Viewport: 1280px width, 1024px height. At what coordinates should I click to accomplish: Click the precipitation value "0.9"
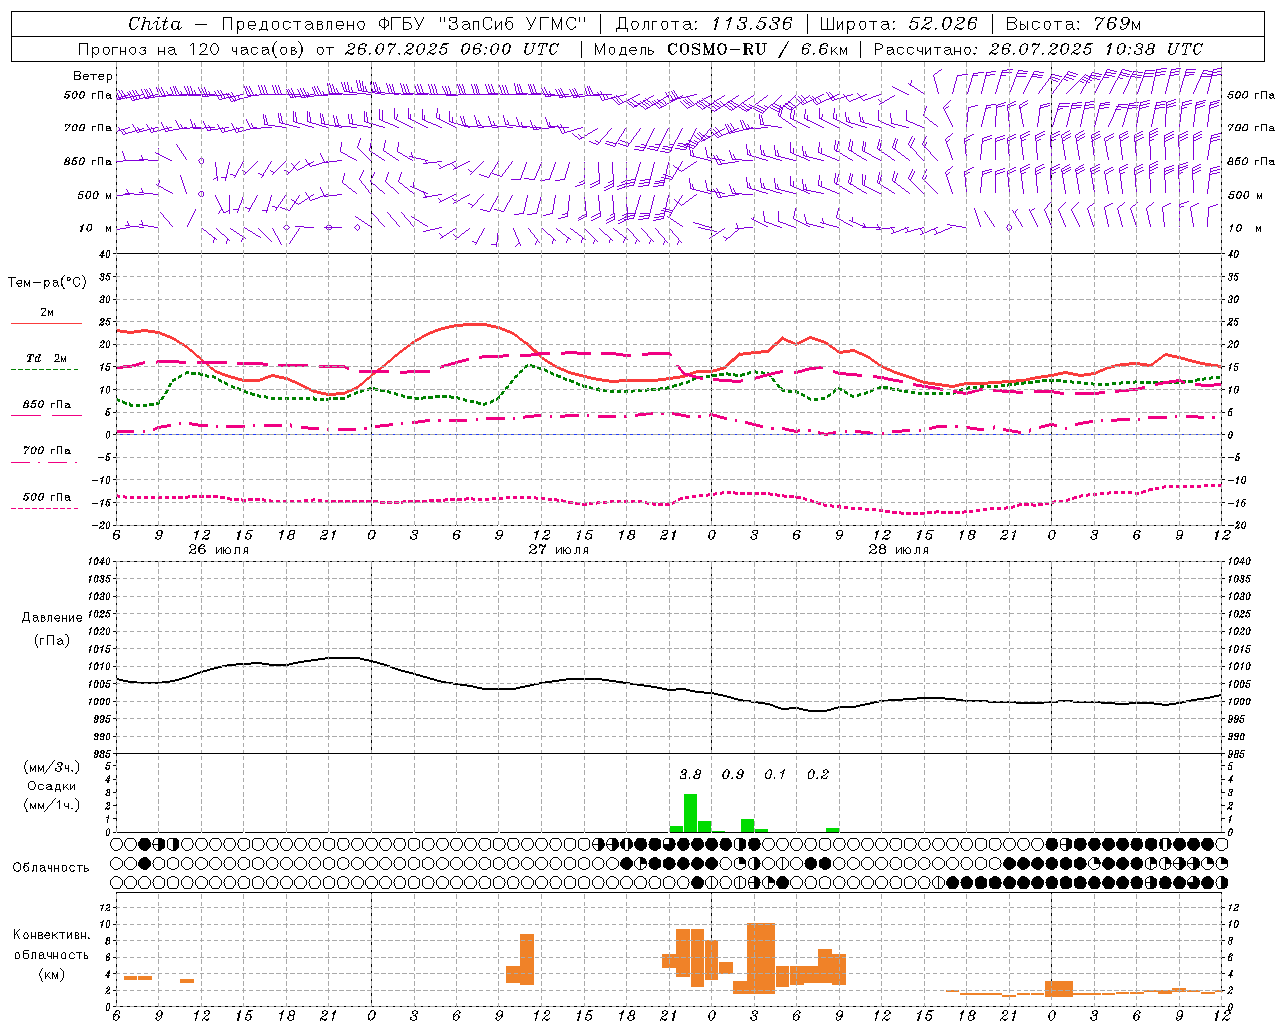pos(733,774)
